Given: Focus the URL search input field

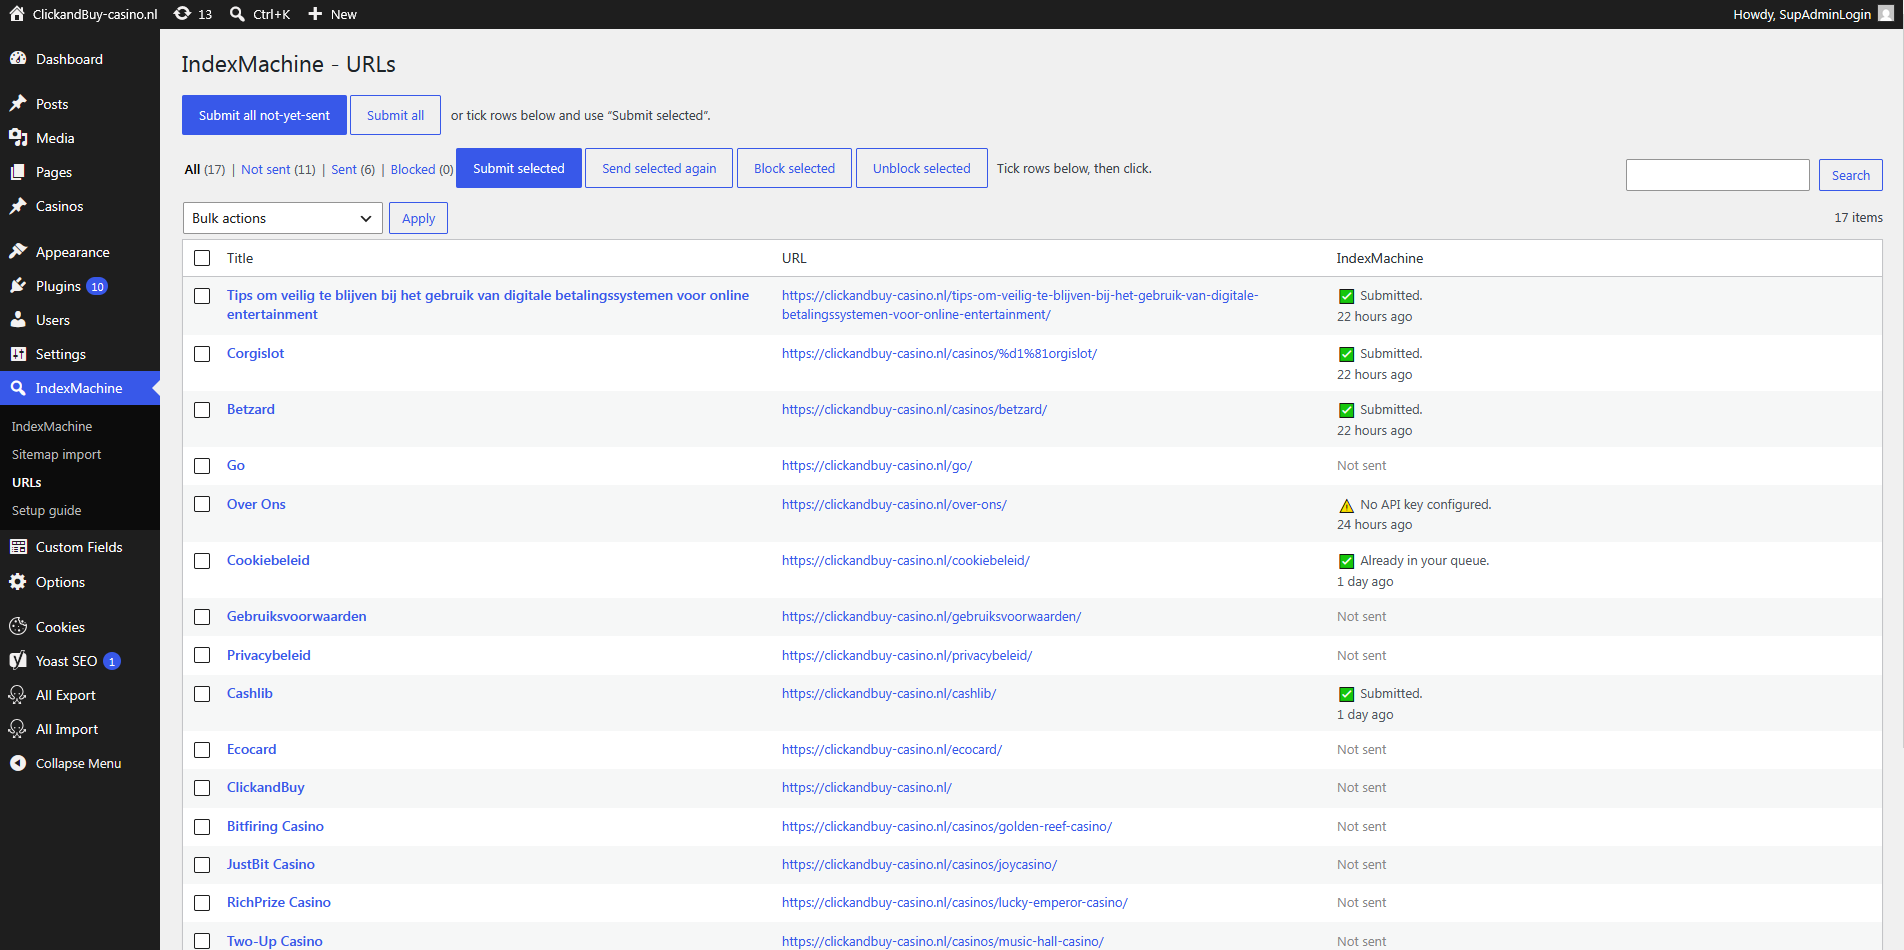Looking at the screenshot, I should [x=1717, y=175].
